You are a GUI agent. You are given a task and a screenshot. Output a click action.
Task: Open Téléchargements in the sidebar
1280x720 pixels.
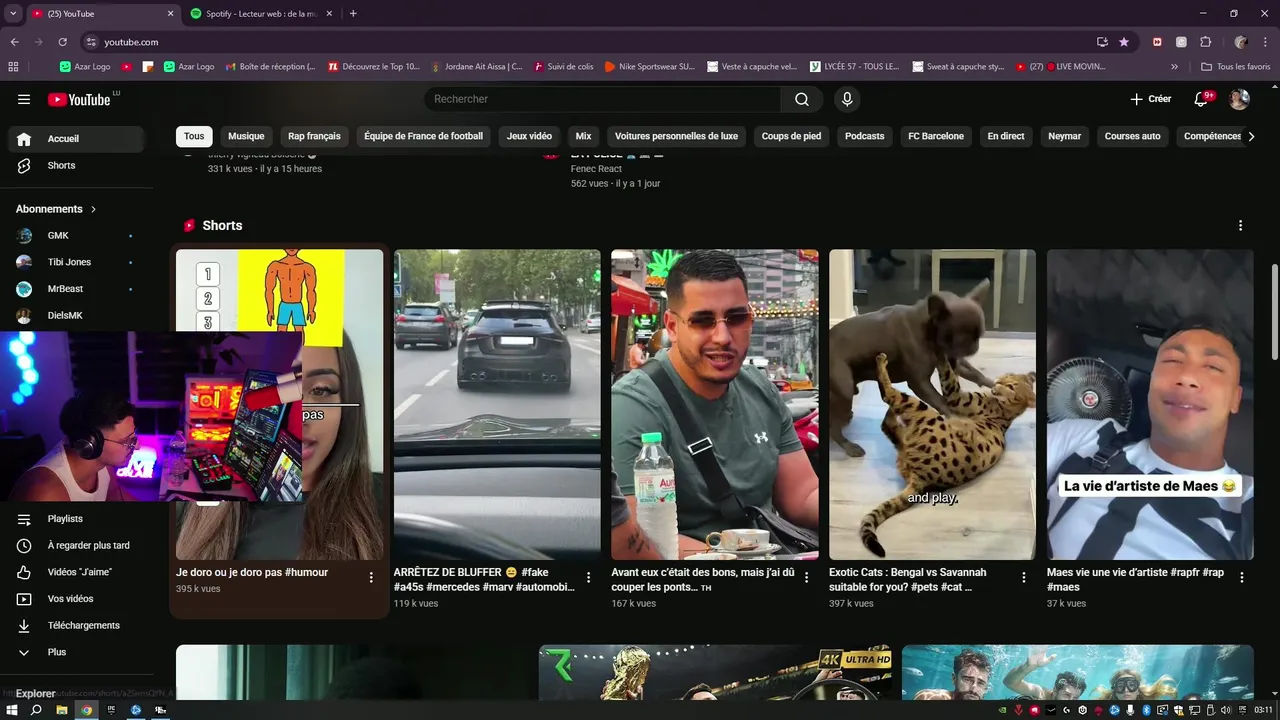[x=76, y=625]
